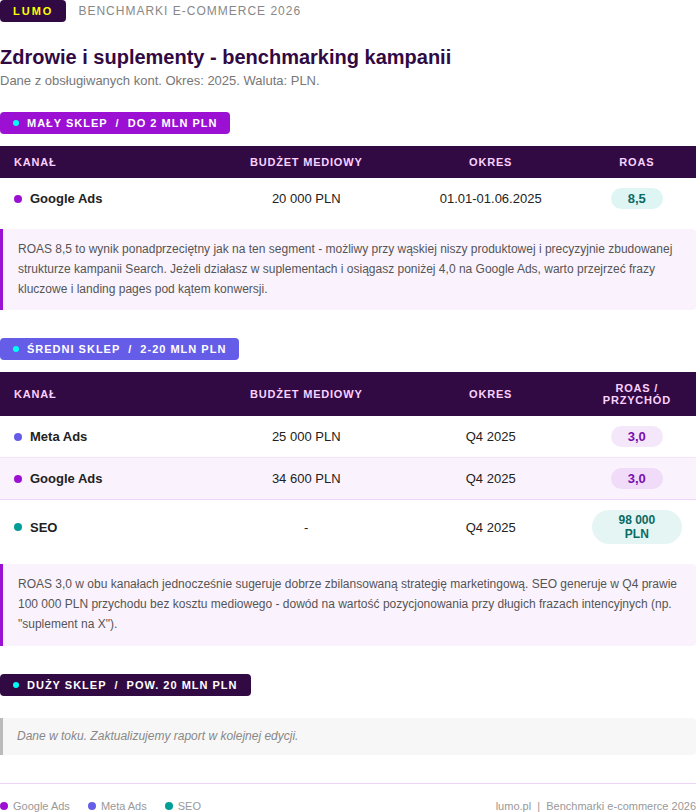Screen dimensions: 696x812
Task: Click the '34 600 PLN' budget cell
Action: coord(306,479)
